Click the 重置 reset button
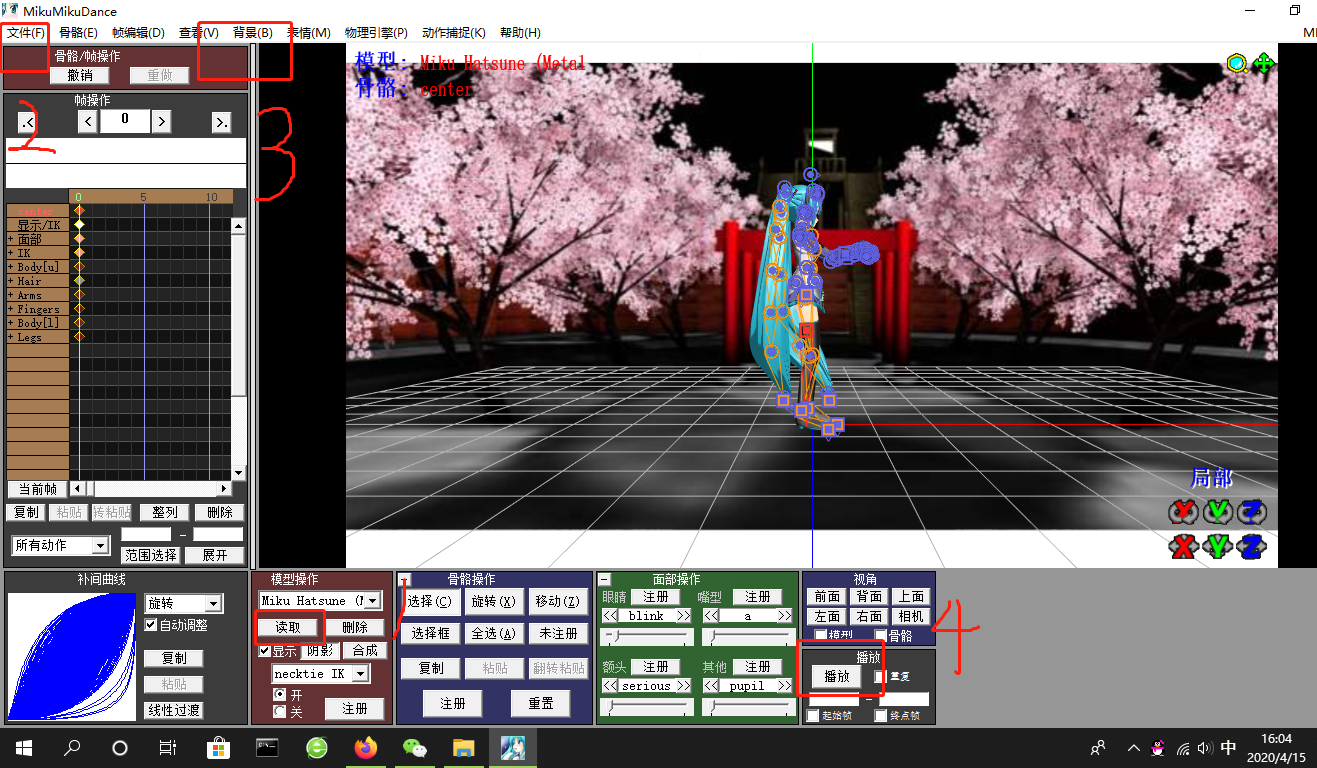Image resolution: width=1317 pixels, height=768 pixels. (541, 703)
